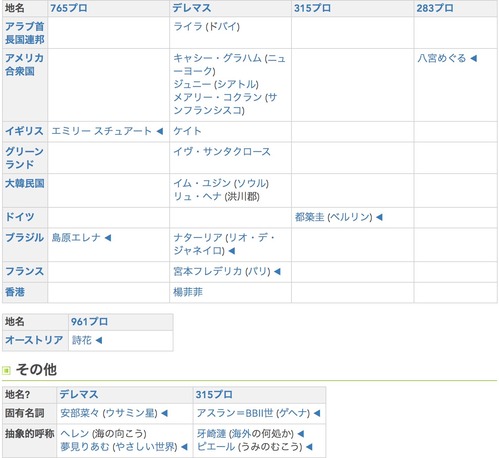499x458 pixels.
Task: Open the イギリス country link
Action: [x=24, y=131]
